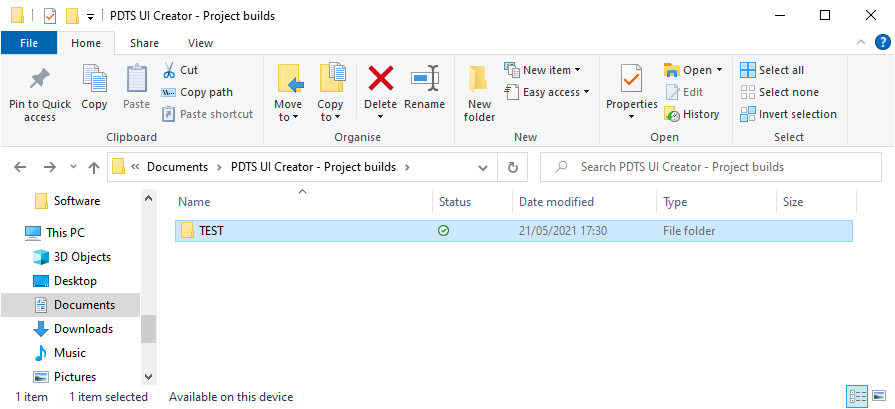Go up one folder level
Screen dimensions: 895x409
click(94, 167)
